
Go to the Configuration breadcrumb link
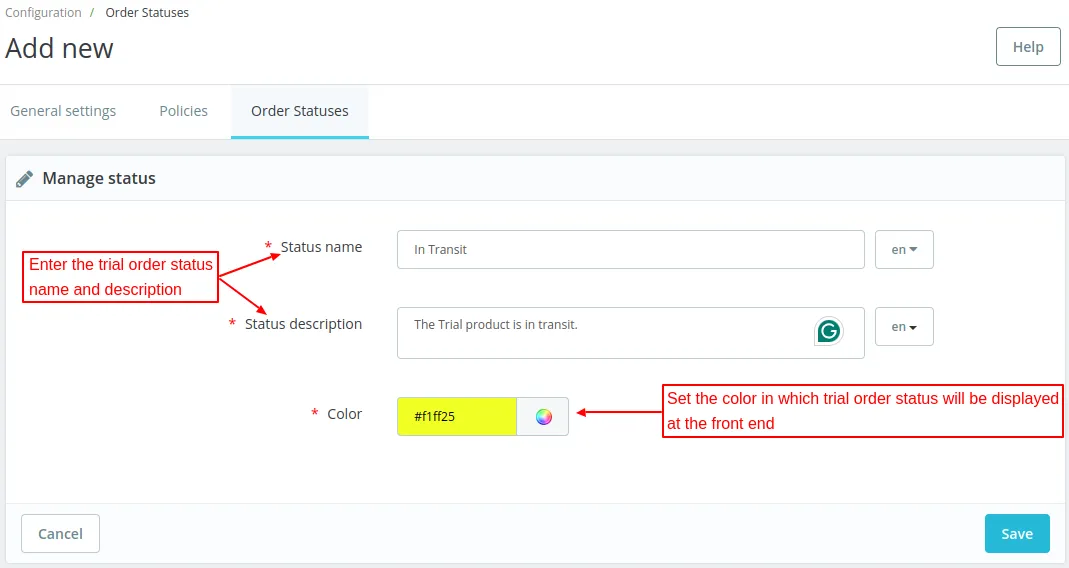pos(43,13)
